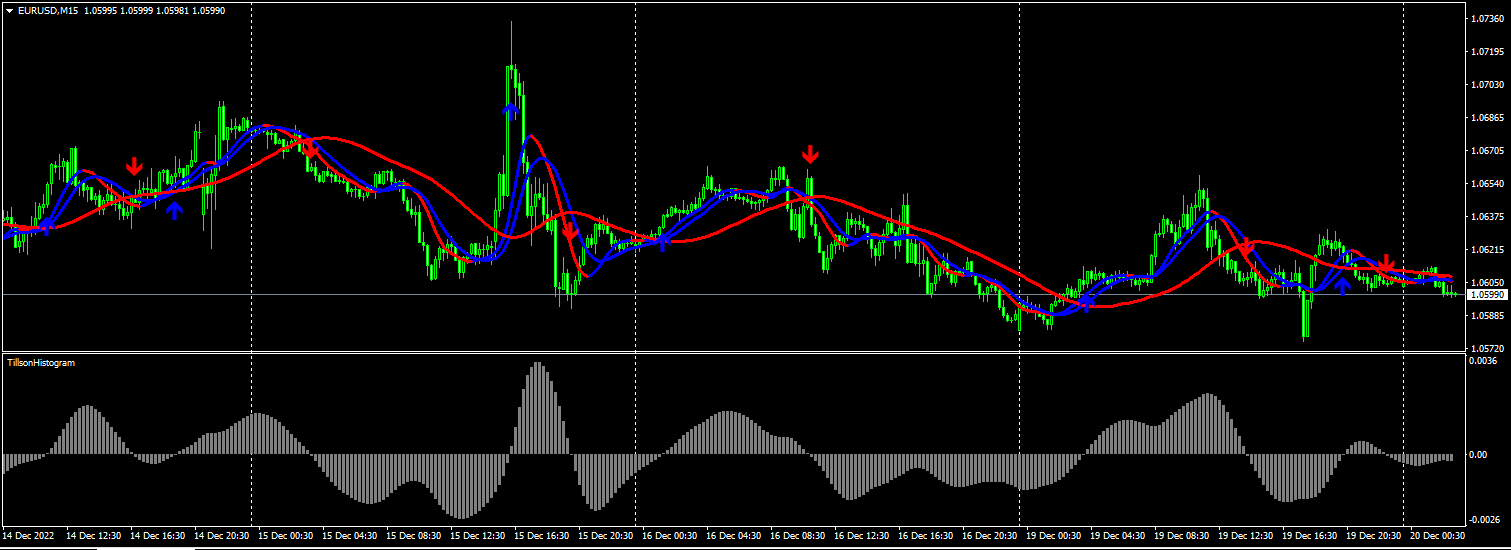Click the 19 Dec 16:30 time label

(x=1310, y=536)
